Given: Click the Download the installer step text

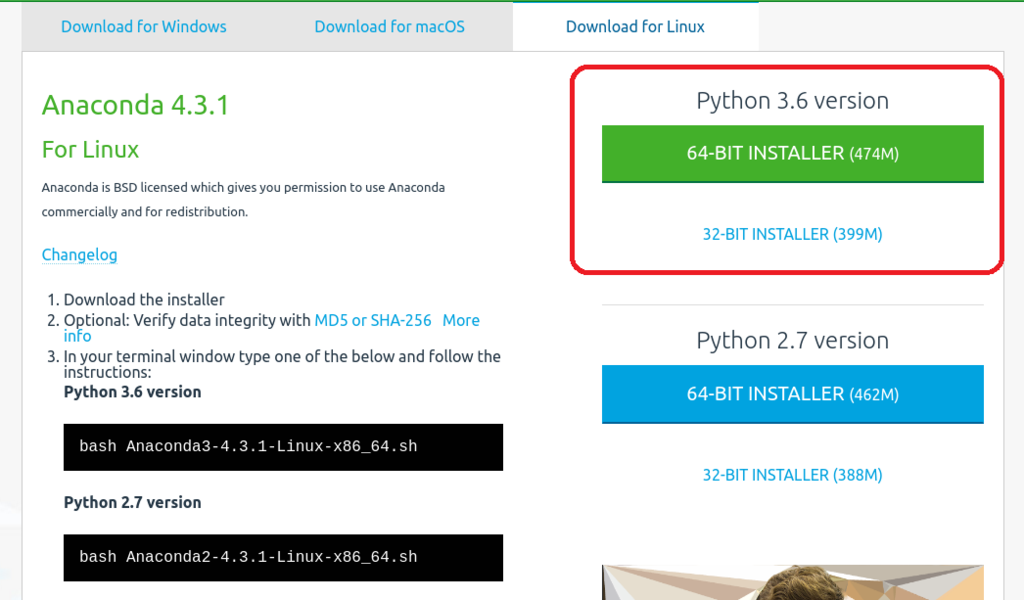Looking at the screenshot, I should pyautogui.click(x=144, y=300).
